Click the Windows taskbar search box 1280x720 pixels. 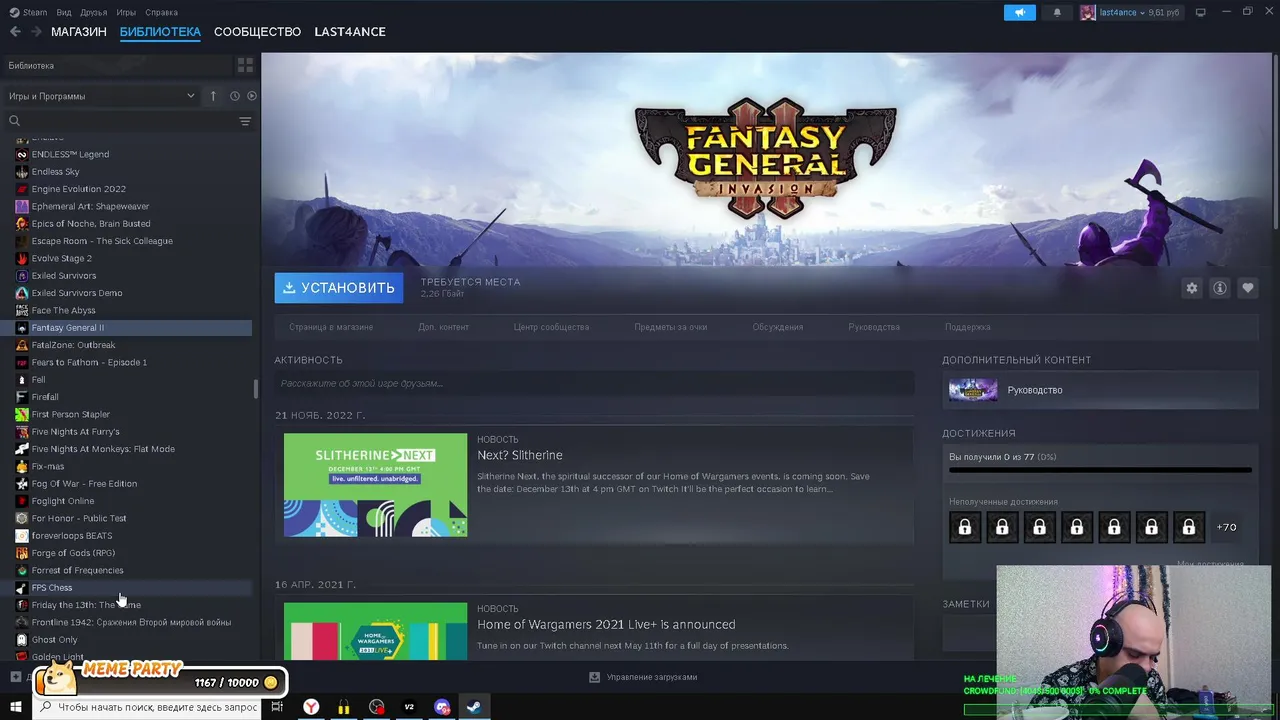tap(148, 707)
